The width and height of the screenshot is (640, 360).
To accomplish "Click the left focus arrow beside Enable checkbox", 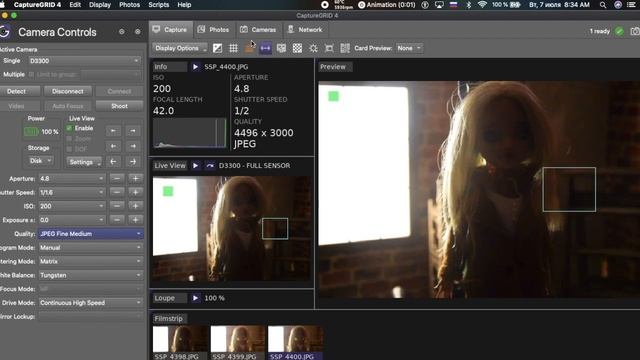I will coord(113,131).
